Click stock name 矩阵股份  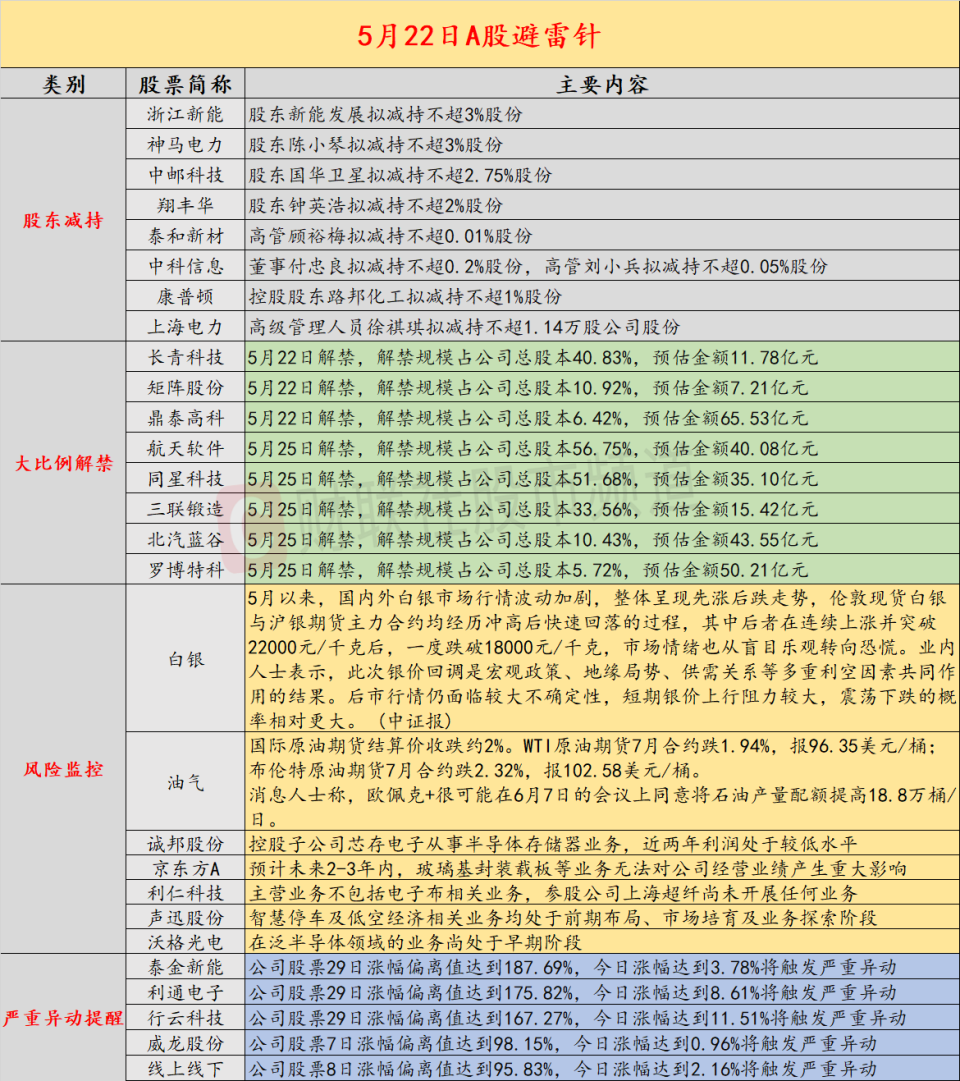(185, 387)
